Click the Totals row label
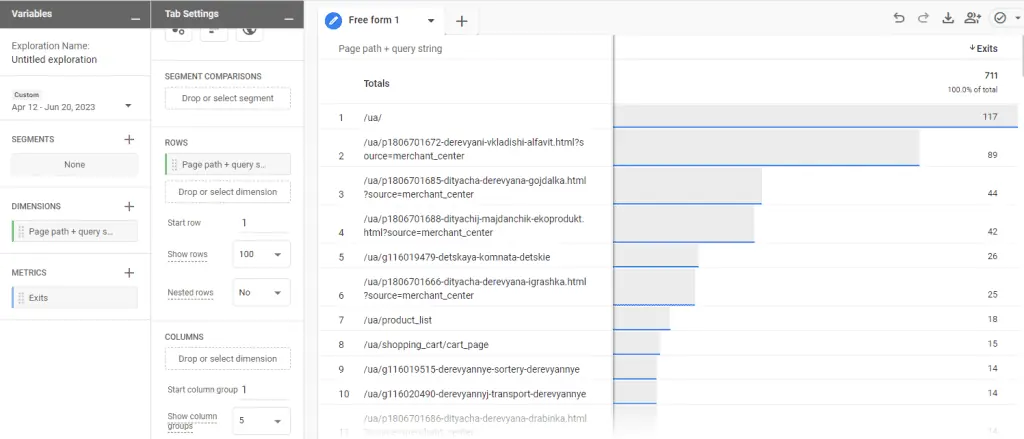Viewport: 1024px width, 439px height. (377, 84)
